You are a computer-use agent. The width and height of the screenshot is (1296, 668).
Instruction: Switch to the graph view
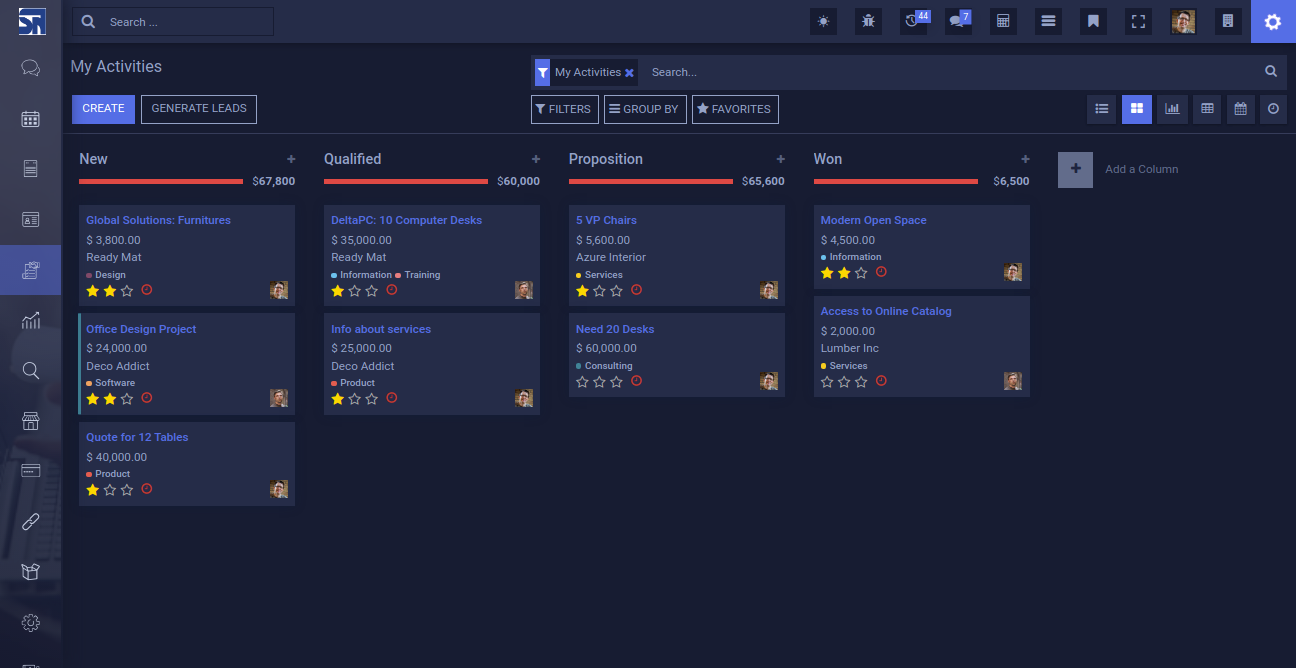point(1172,109)
